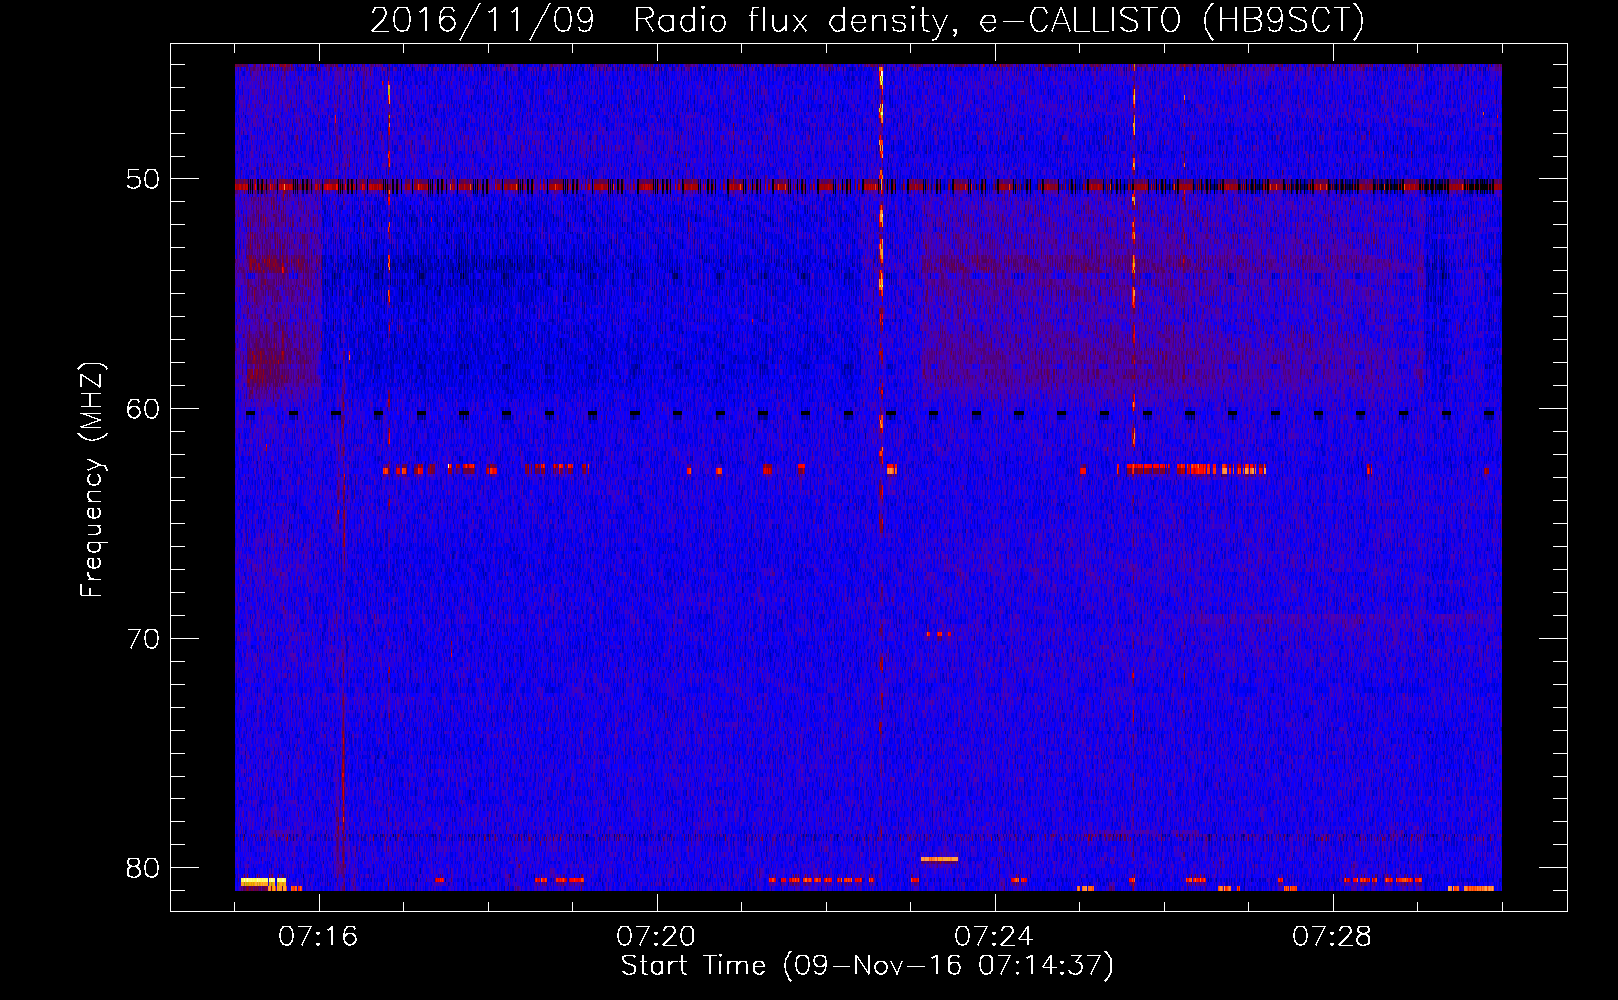Select the "07:20" time tick label
The height and width of the screenshot is (1000, 1618).
point(656,936)
